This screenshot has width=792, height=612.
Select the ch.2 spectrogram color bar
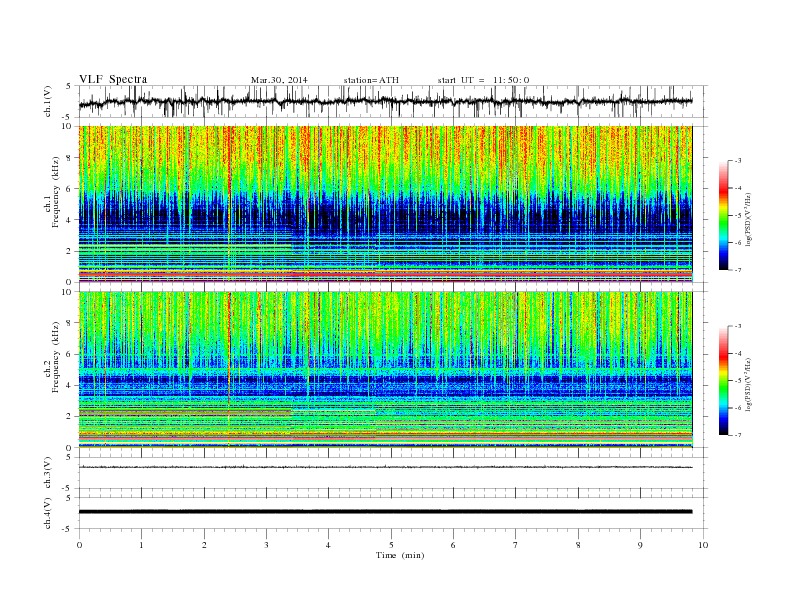(x=724, y=381)
